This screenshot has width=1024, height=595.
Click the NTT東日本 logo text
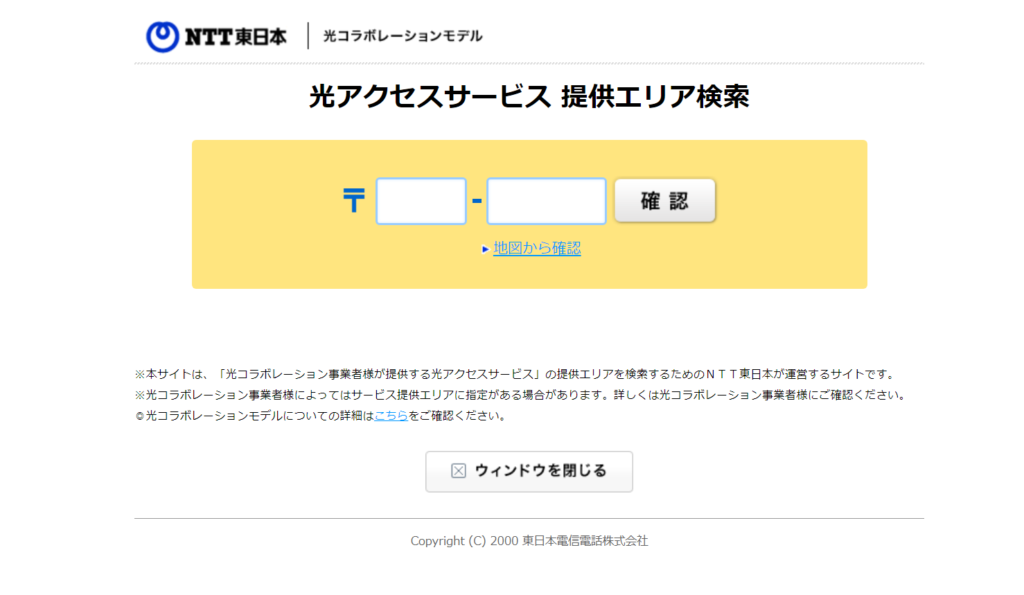[236, 37]
